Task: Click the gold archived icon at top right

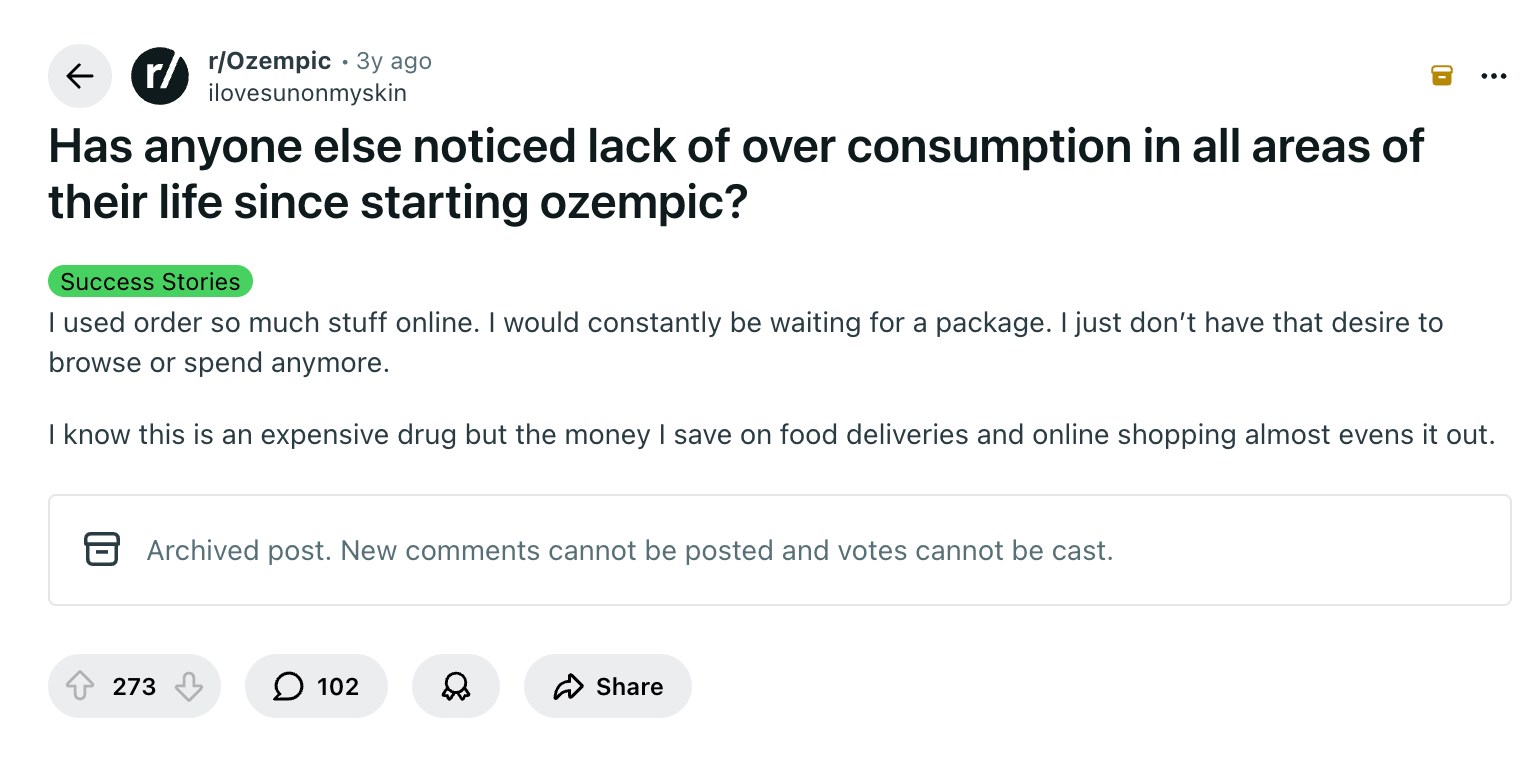Action: 1441,75
